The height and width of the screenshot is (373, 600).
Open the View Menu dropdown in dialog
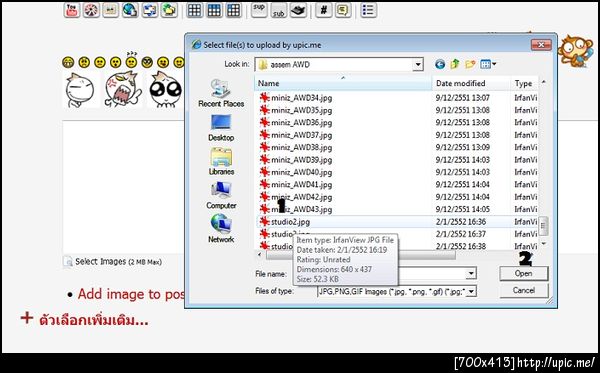click(488, 64)
